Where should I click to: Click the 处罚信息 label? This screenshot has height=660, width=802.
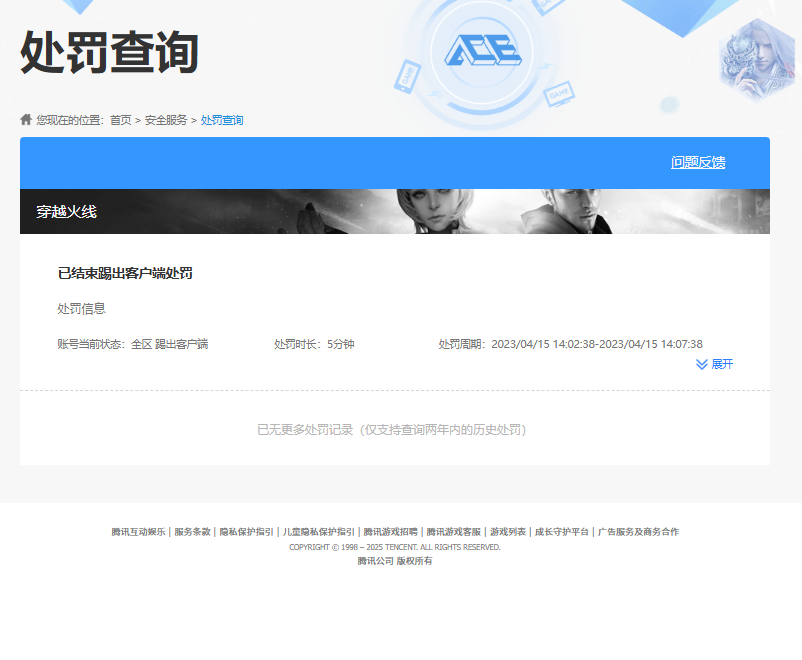[x=81, y=309]
